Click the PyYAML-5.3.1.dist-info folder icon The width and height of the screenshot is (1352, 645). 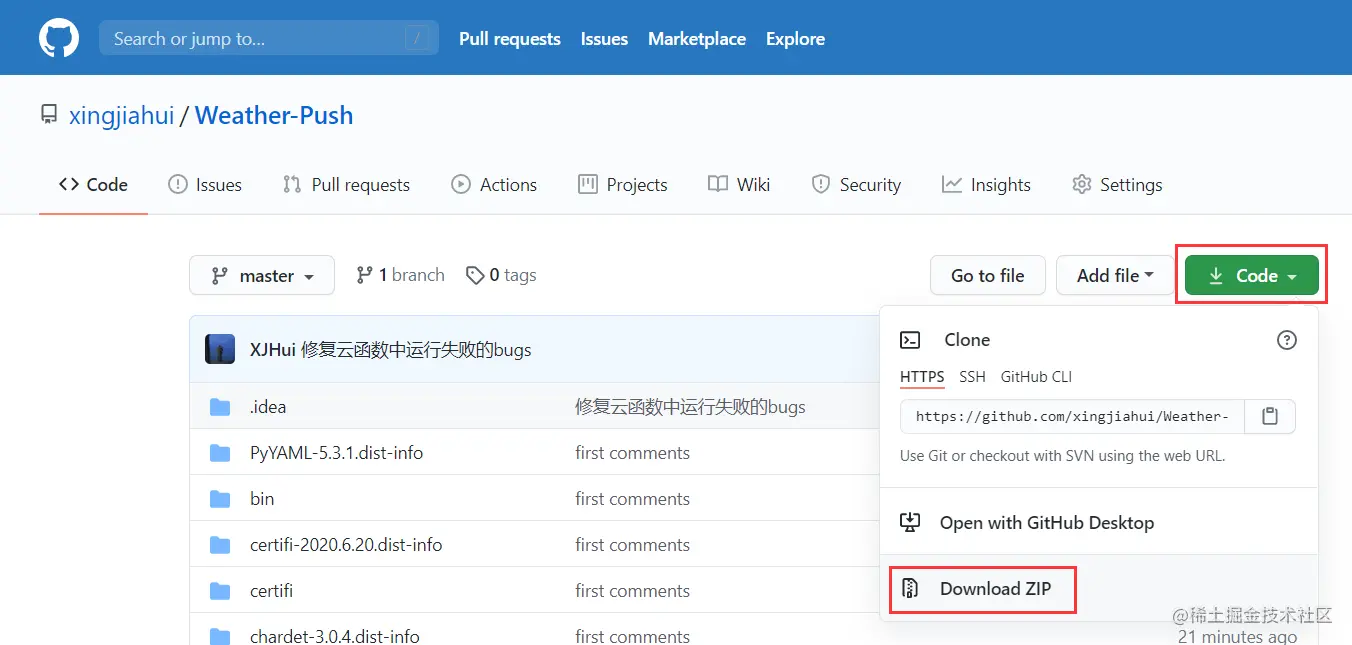point(220,453)
